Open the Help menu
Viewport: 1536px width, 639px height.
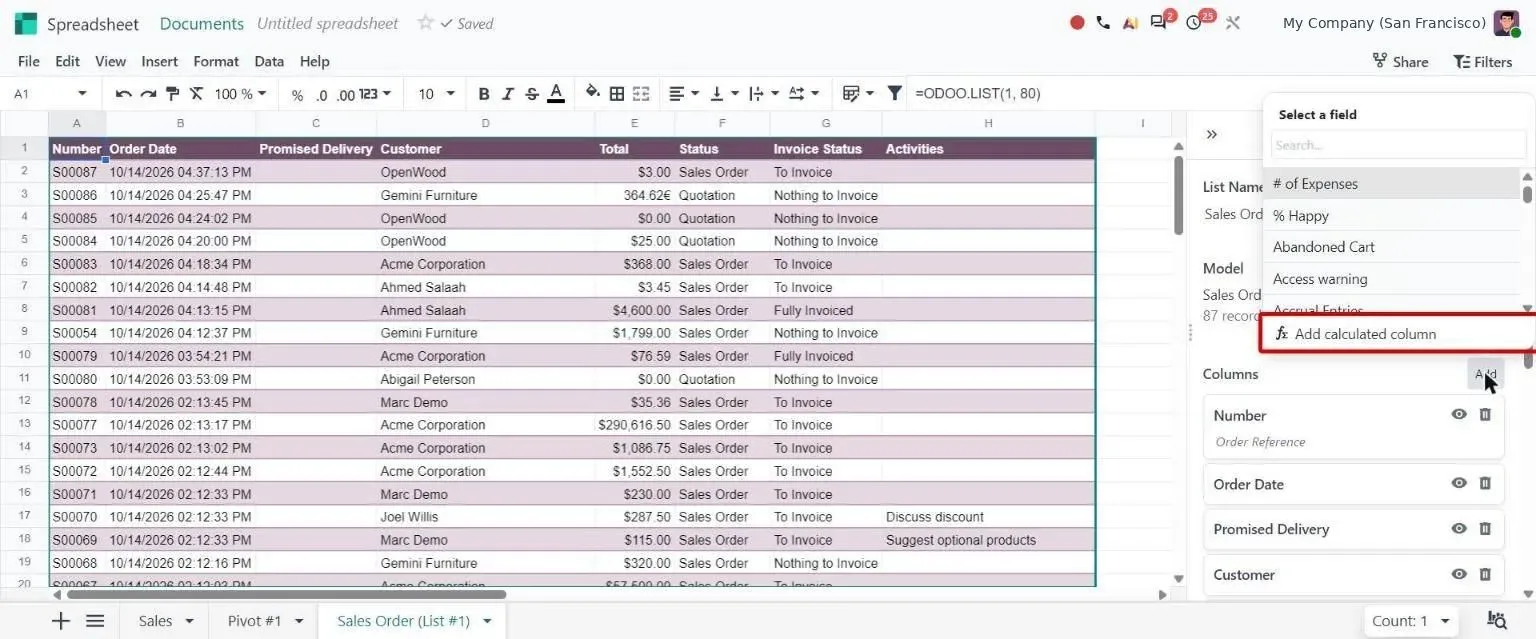tap(314, 61)
